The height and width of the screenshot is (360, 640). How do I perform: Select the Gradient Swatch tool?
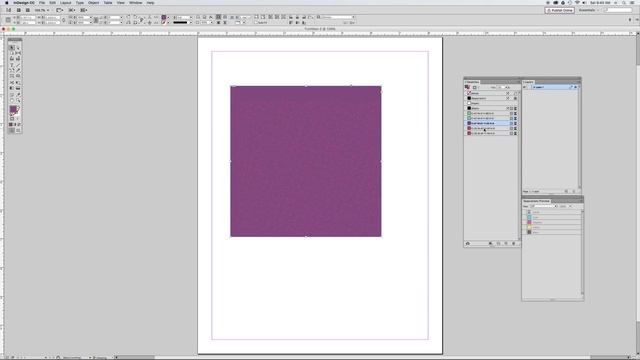[12, 88]
